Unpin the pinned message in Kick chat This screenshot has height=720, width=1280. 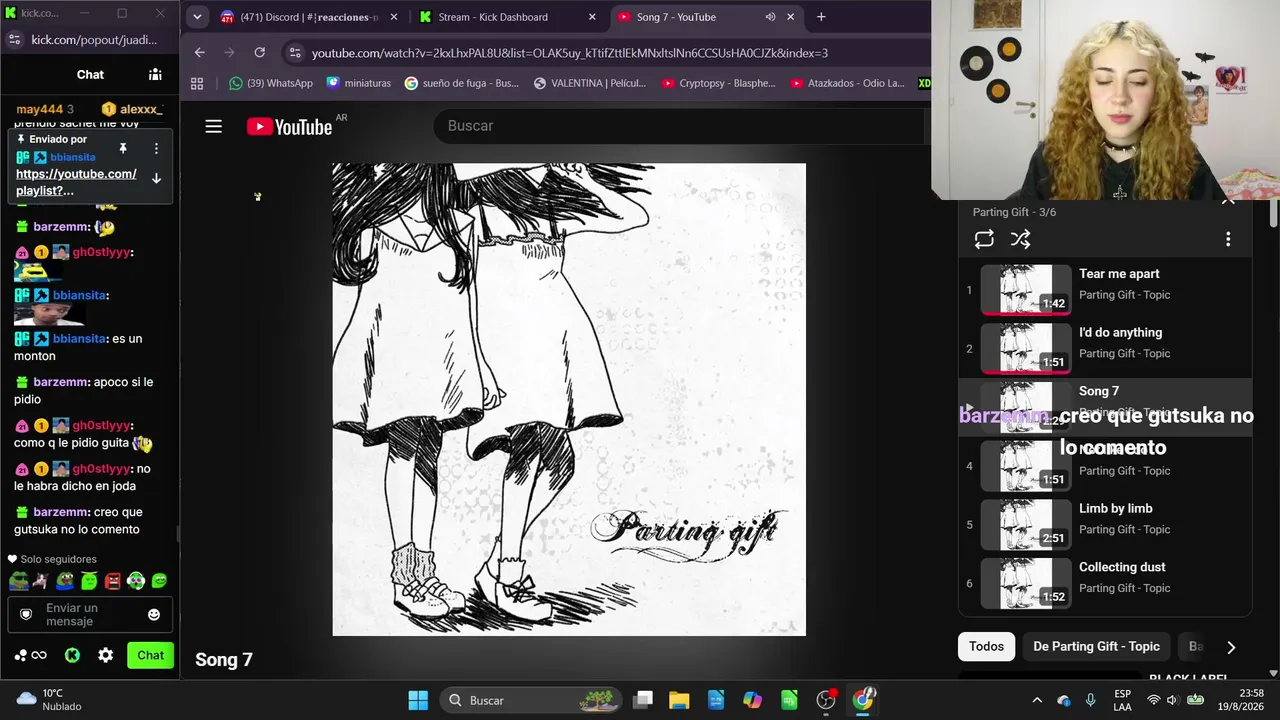tap(123, 148)
